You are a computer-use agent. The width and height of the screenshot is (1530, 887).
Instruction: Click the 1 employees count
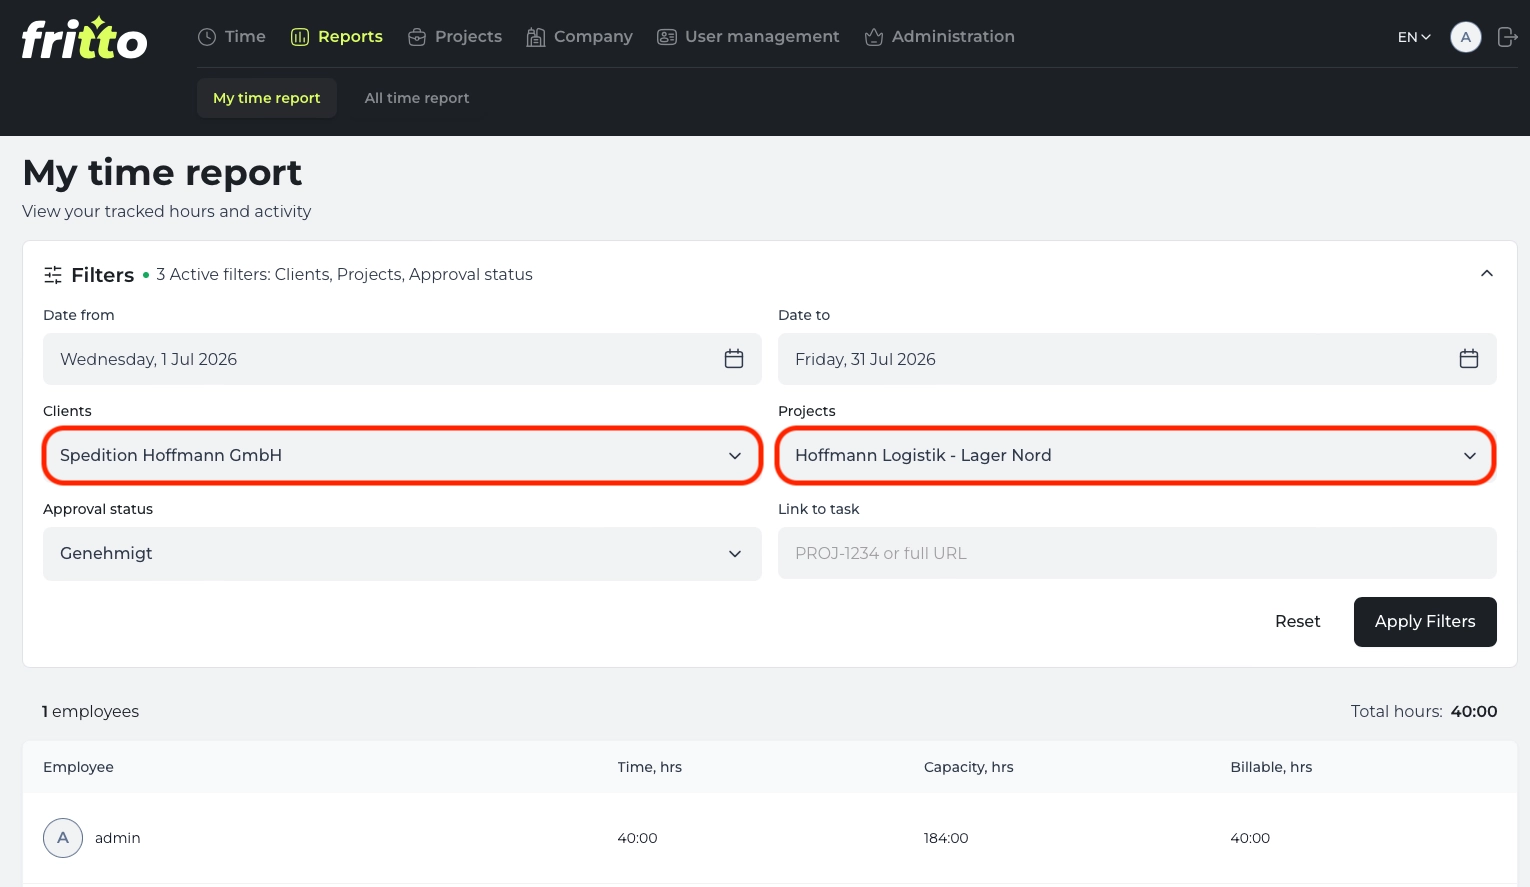(90, 712)
